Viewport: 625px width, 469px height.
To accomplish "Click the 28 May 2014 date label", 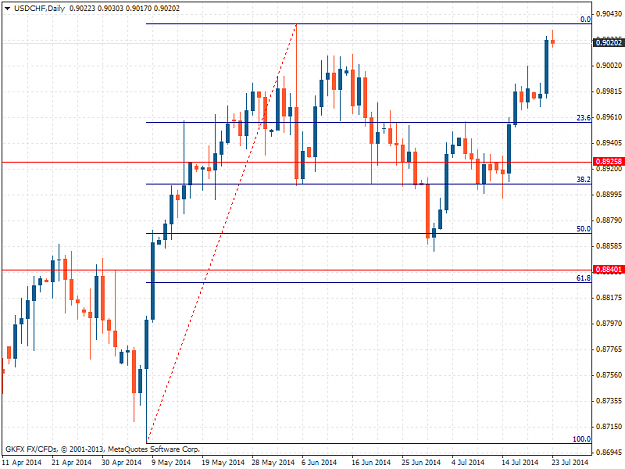I will (273, 462).
